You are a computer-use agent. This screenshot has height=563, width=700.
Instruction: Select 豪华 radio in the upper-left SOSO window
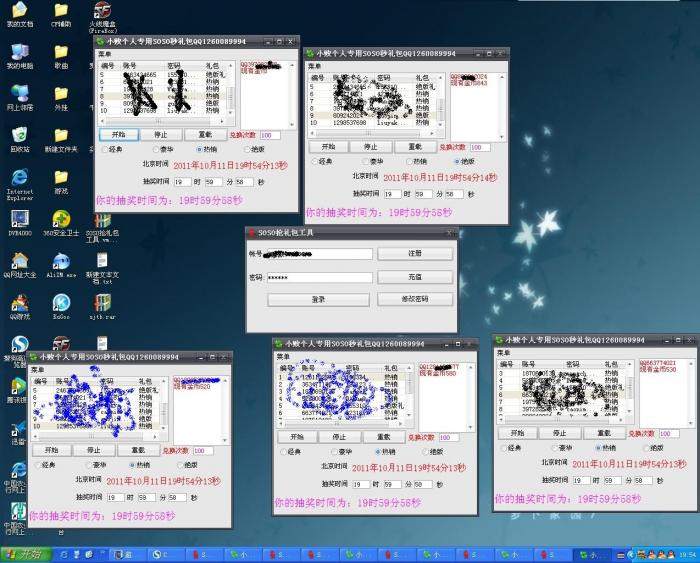click(x=156, y=149)
